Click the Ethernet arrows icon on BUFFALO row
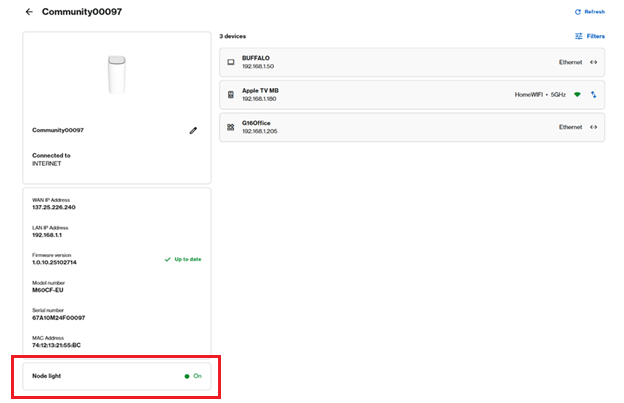 coord(593,62)
